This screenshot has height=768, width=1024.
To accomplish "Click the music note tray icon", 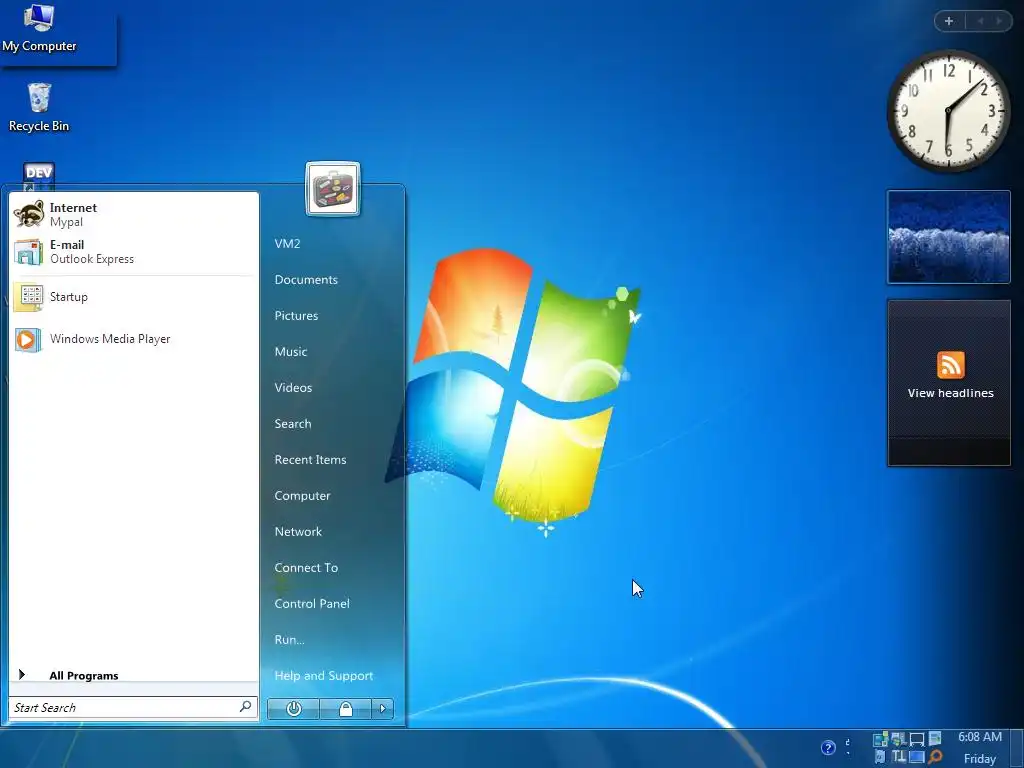I will tap(880, 757).
